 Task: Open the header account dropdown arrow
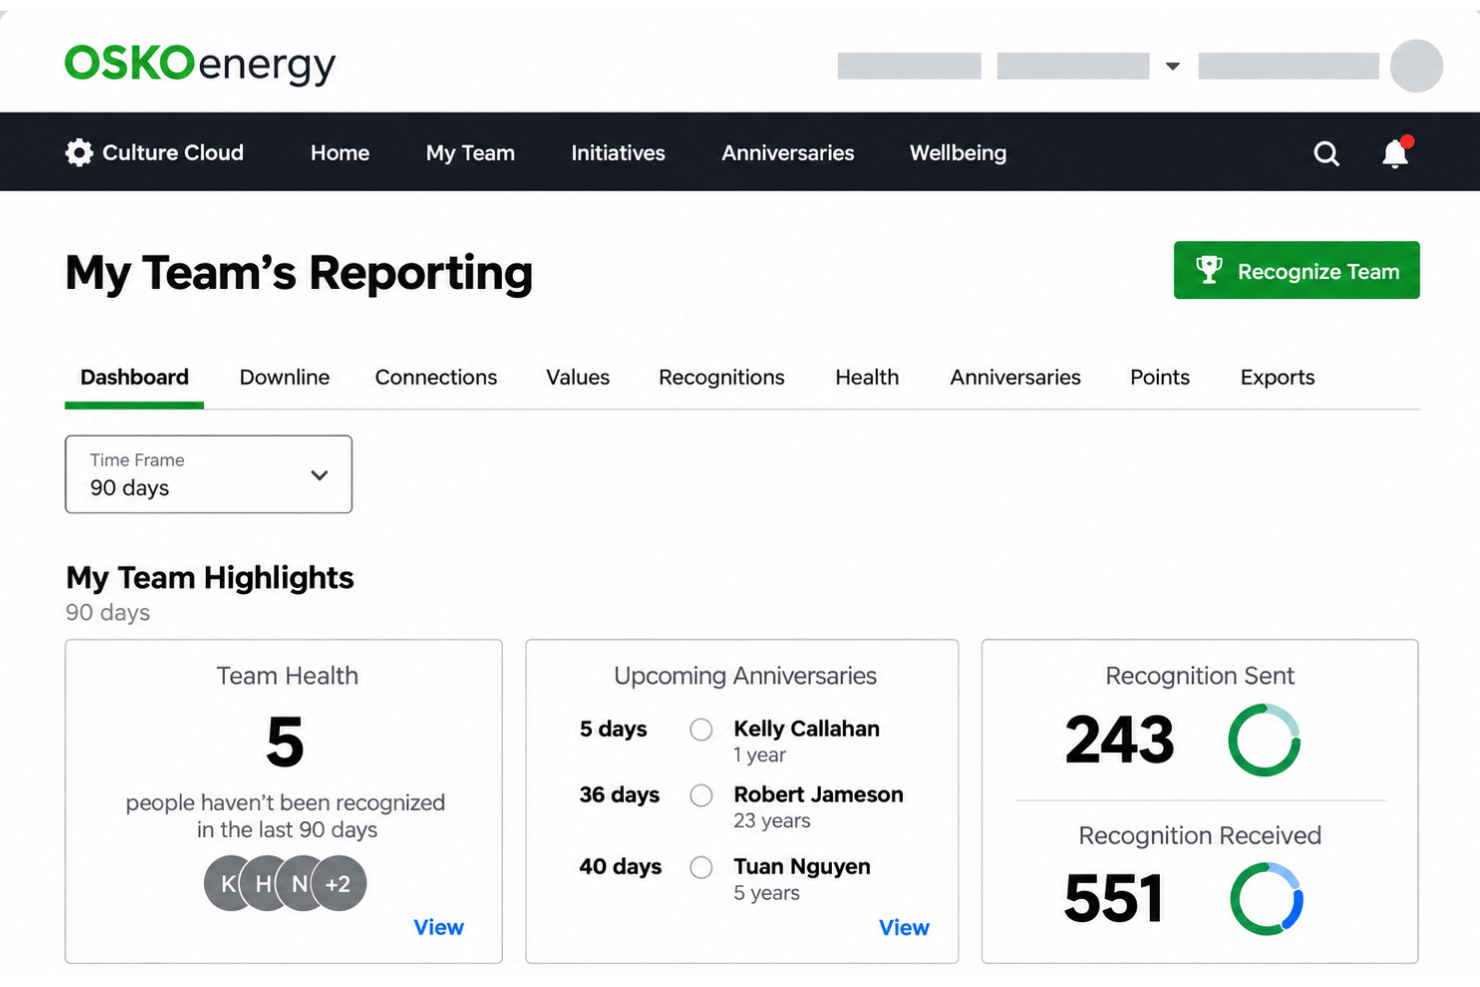pos(1172,66)
